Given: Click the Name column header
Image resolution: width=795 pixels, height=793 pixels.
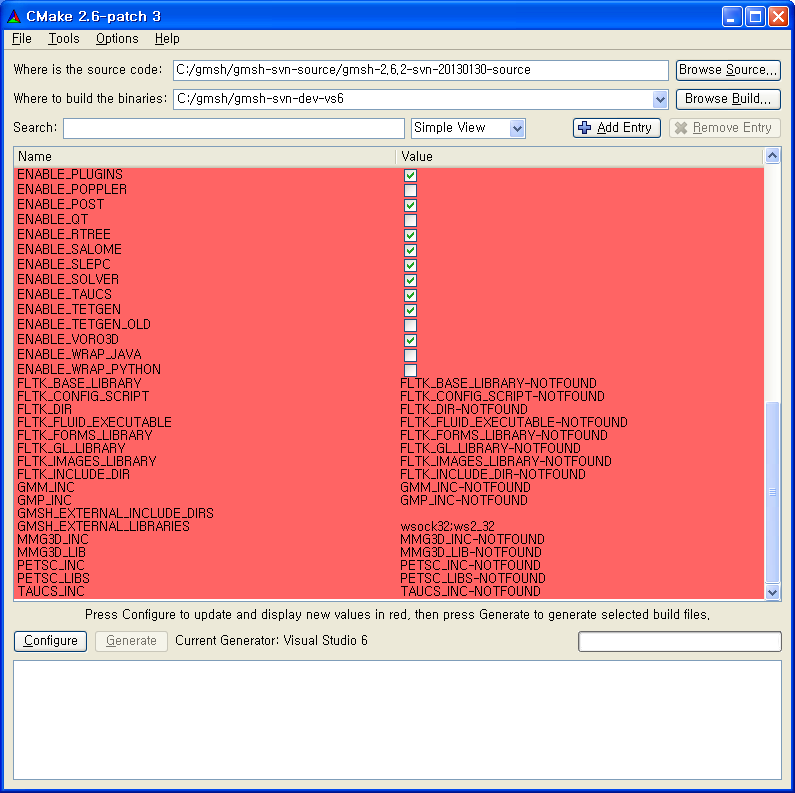Looking at the screenshot, I should (204, 157).
